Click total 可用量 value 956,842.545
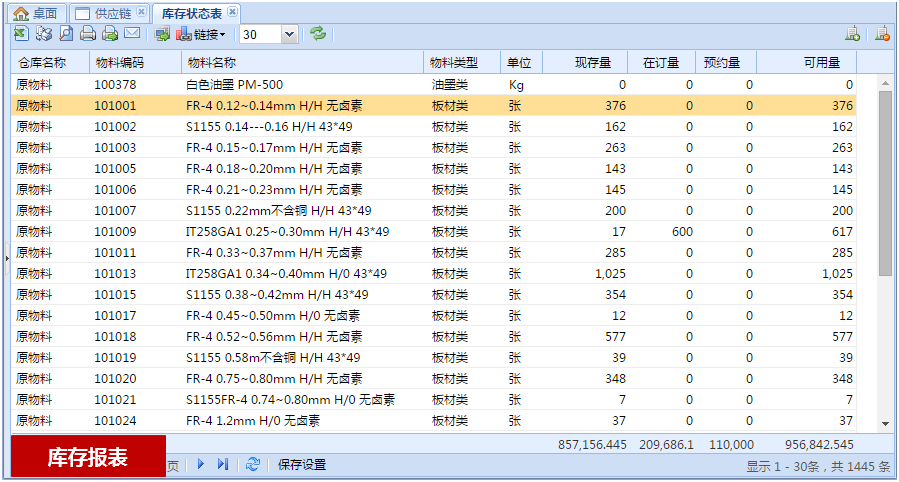 click(819, 445)
